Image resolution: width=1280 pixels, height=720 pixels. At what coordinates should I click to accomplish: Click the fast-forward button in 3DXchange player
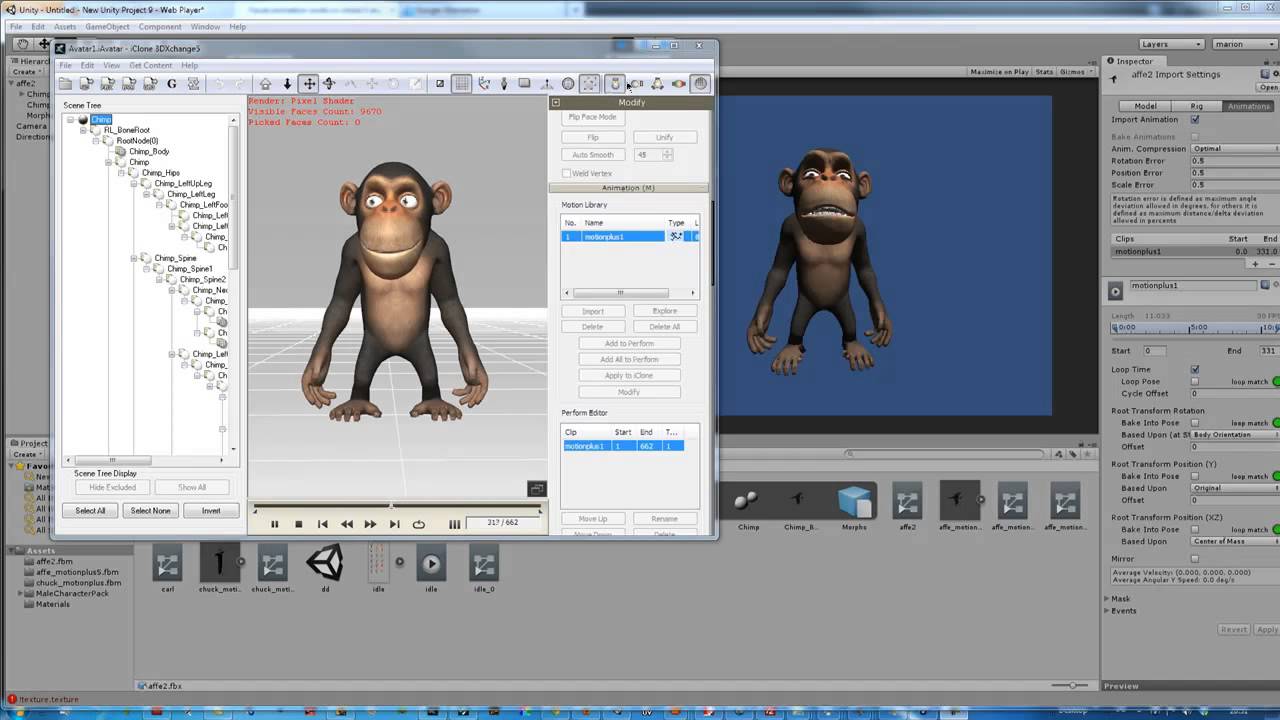pyautogui.click(x=370, y=524)
